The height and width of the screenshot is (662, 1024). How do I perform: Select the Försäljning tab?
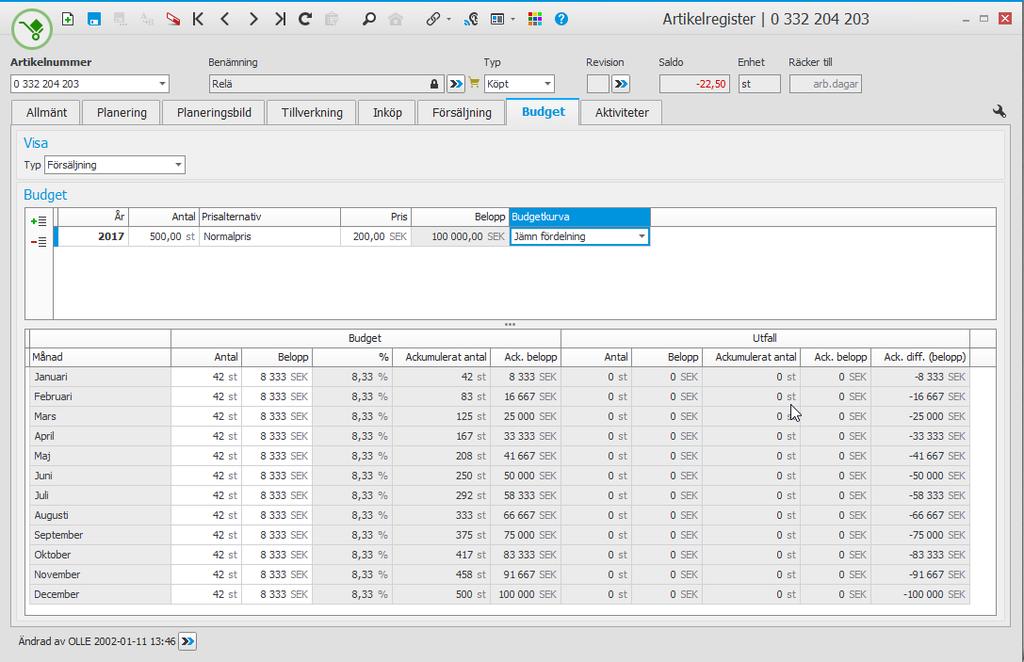[462, 112]
